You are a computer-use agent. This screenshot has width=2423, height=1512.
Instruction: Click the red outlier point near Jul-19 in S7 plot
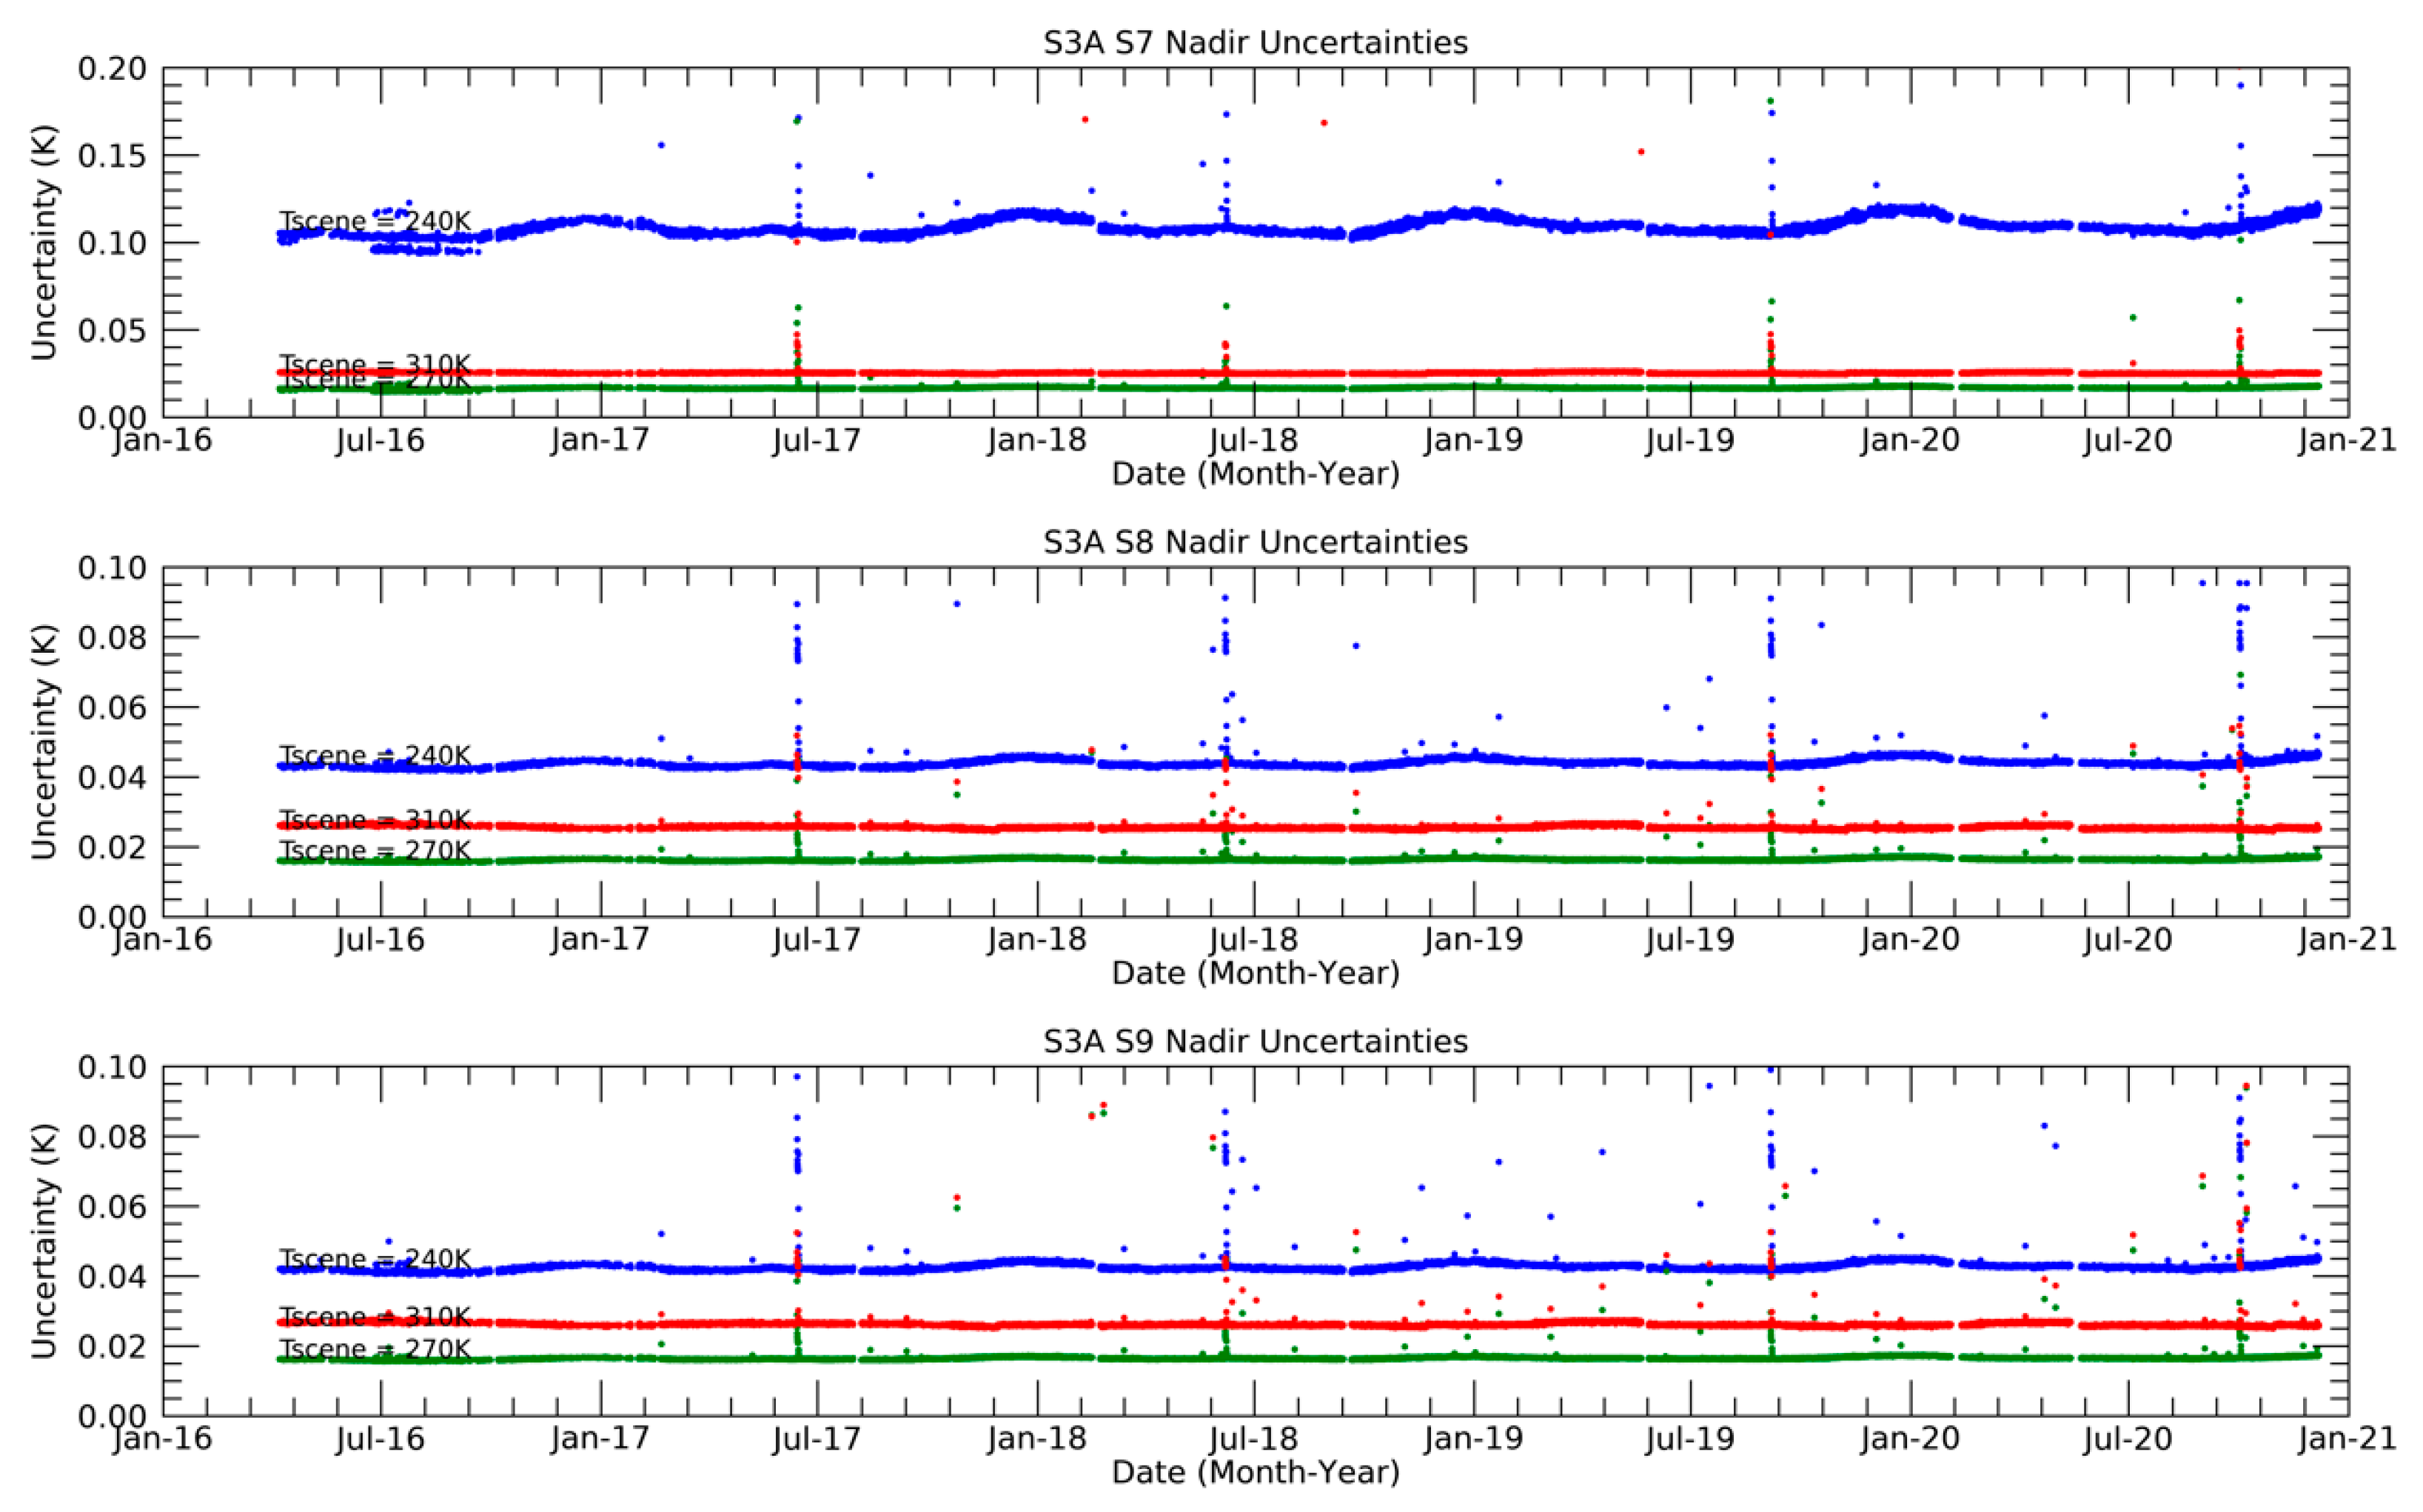click(x=1641, y=153)
